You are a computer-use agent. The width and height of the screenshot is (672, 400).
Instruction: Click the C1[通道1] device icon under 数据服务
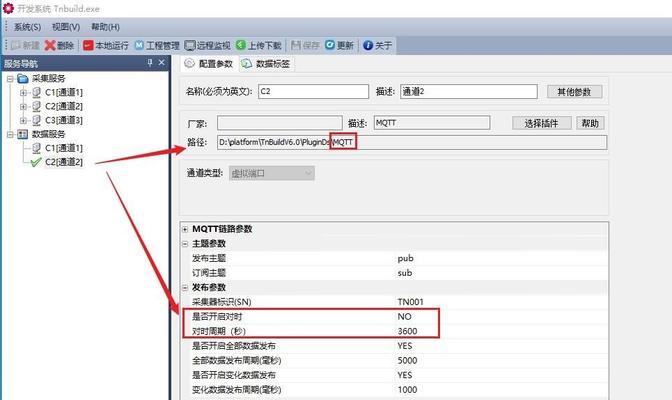click(x=36, y=148)
